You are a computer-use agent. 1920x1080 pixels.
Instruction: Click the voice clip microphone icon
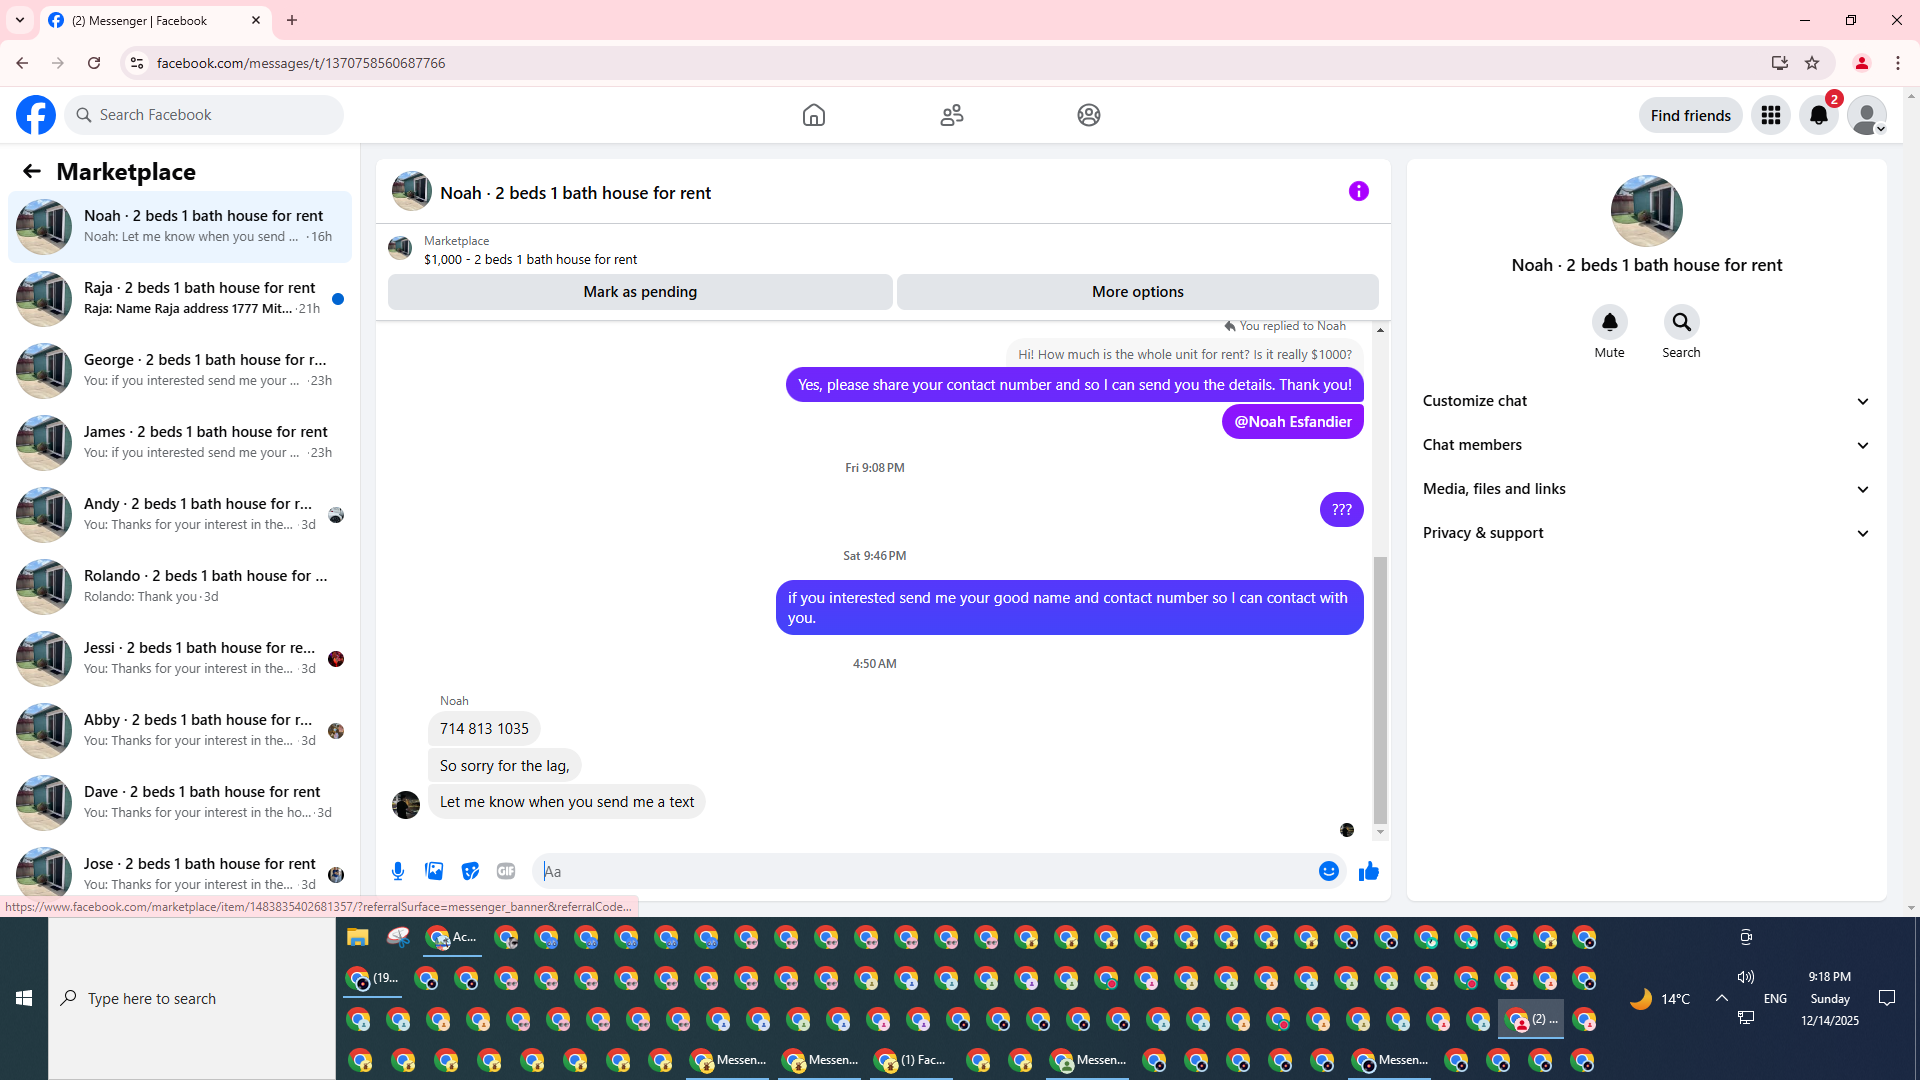tap(398, 871)
